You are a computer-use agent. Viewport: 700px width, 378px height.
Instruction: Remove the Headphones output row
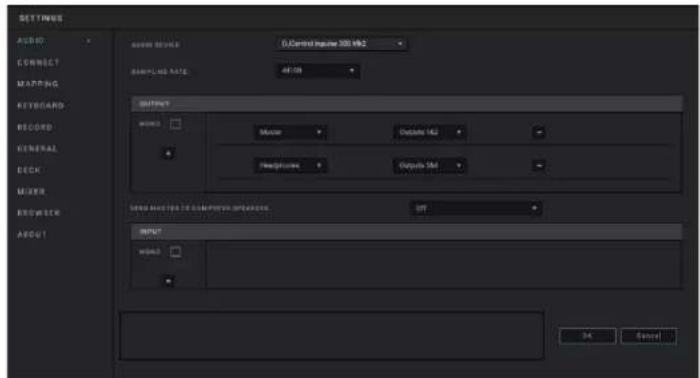click(x=539, y=166)
